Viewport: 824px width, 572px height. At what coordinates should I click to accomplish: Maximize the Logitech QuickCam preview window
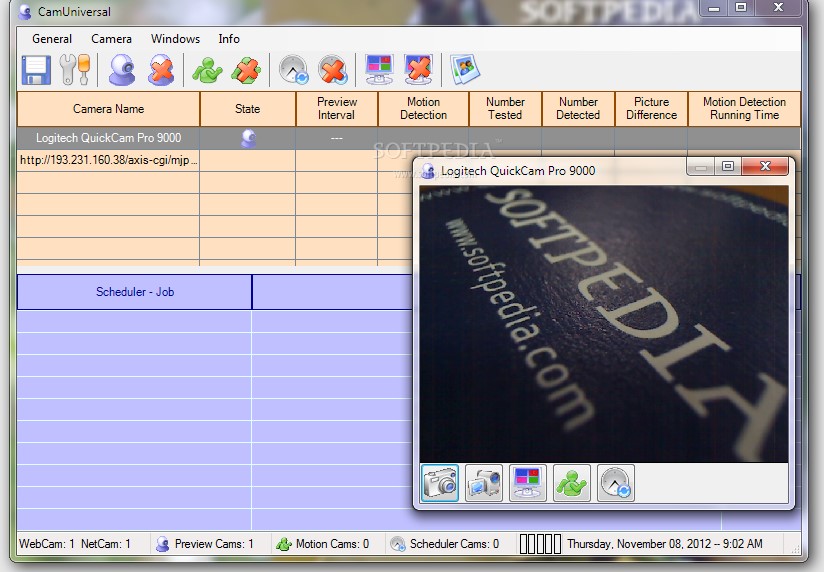(728, 167)
